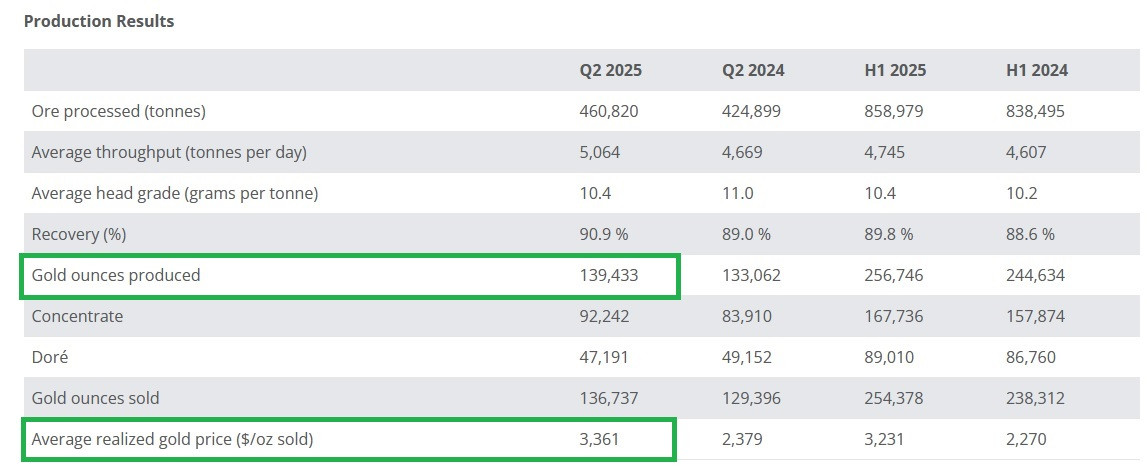
Task: Click the 460,820 ore processed value
Action: pyautogui.click(x=609, y=111)
